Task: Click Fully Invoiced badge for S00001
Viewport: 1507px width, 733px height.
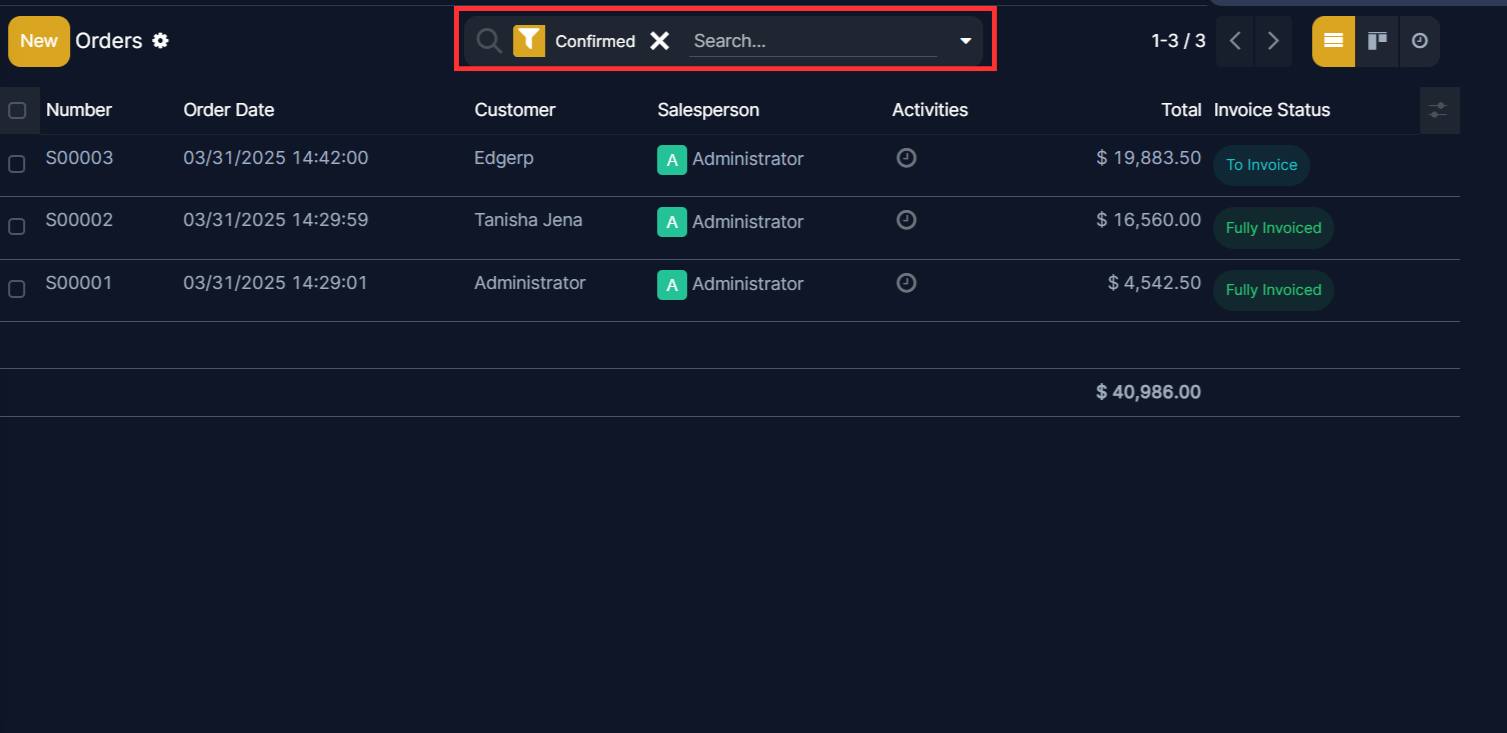Action: tap(1273, 290)
